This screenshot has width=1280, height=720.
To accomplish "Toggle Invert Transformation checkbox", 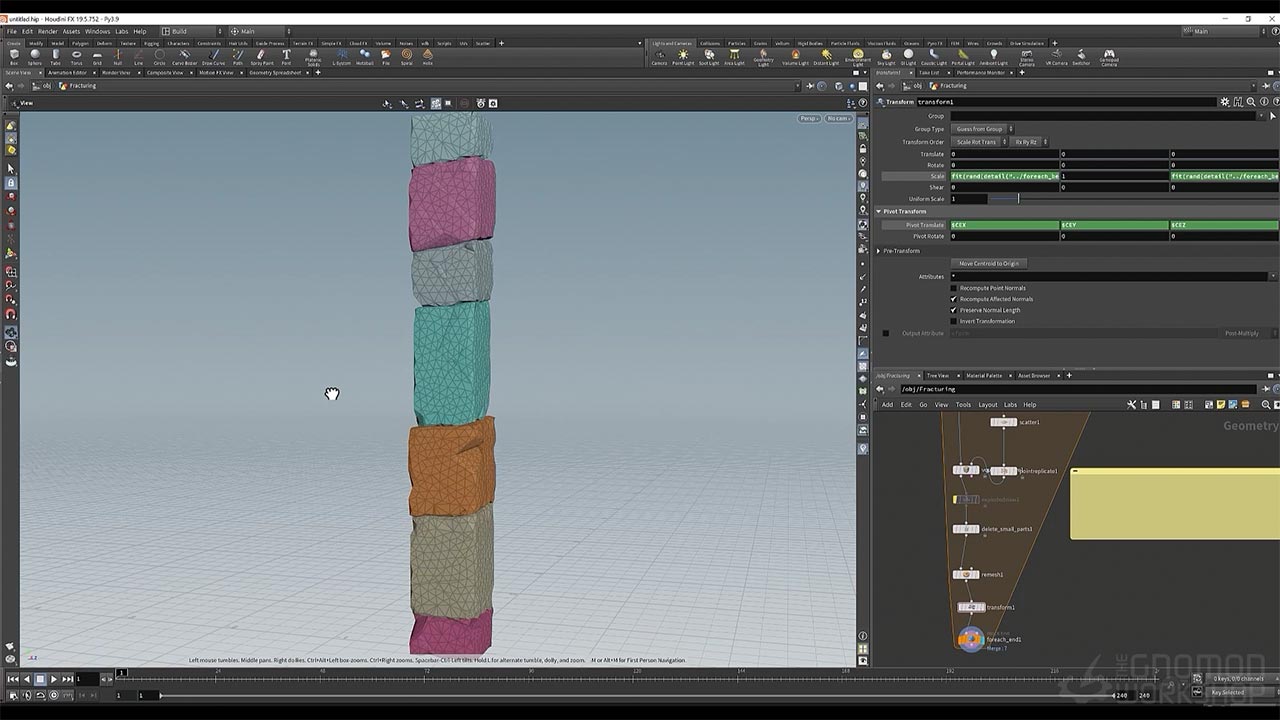I will 953,321.
